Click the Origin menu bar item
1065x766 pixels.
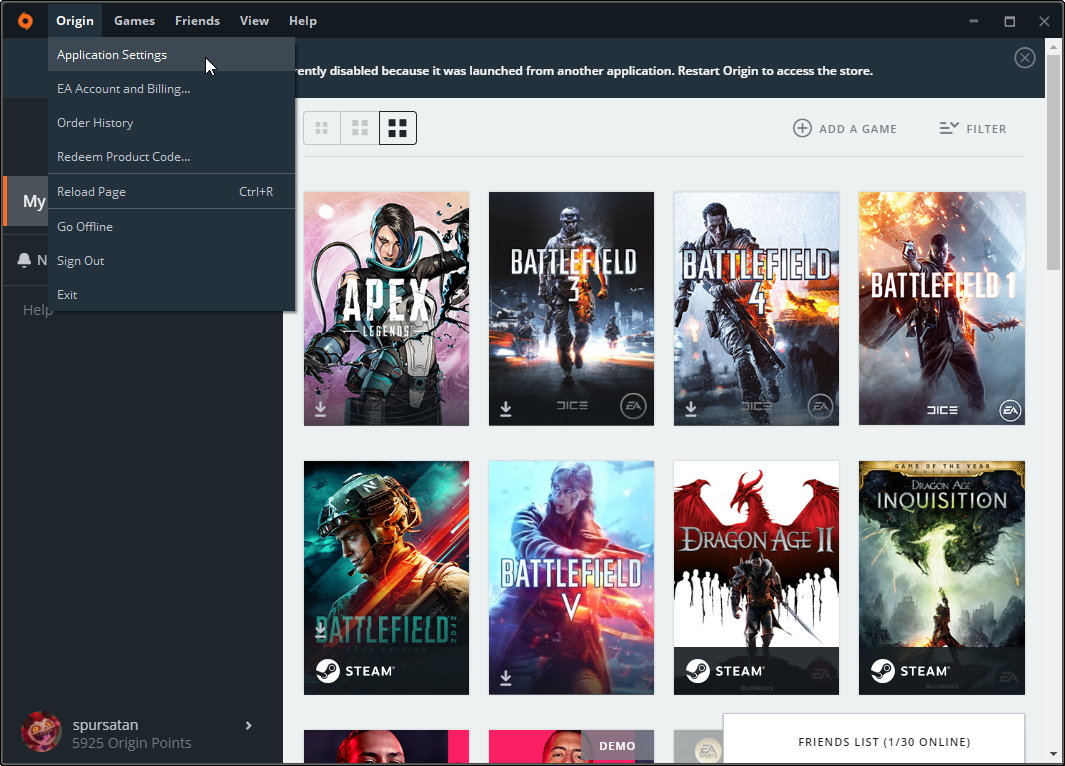[x=75, y=20]
